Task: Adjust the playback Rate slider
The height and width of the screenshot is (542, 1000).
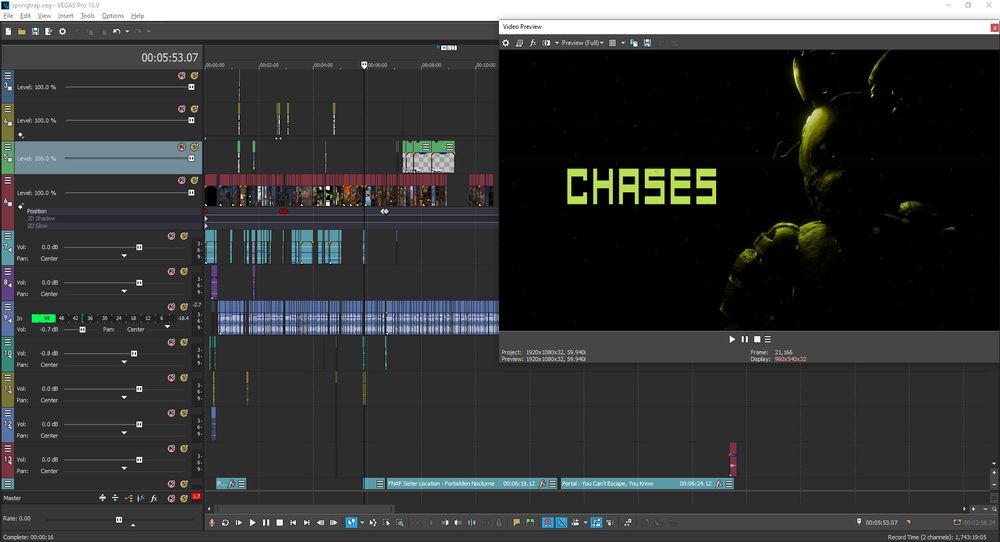Action: (119, 520)
